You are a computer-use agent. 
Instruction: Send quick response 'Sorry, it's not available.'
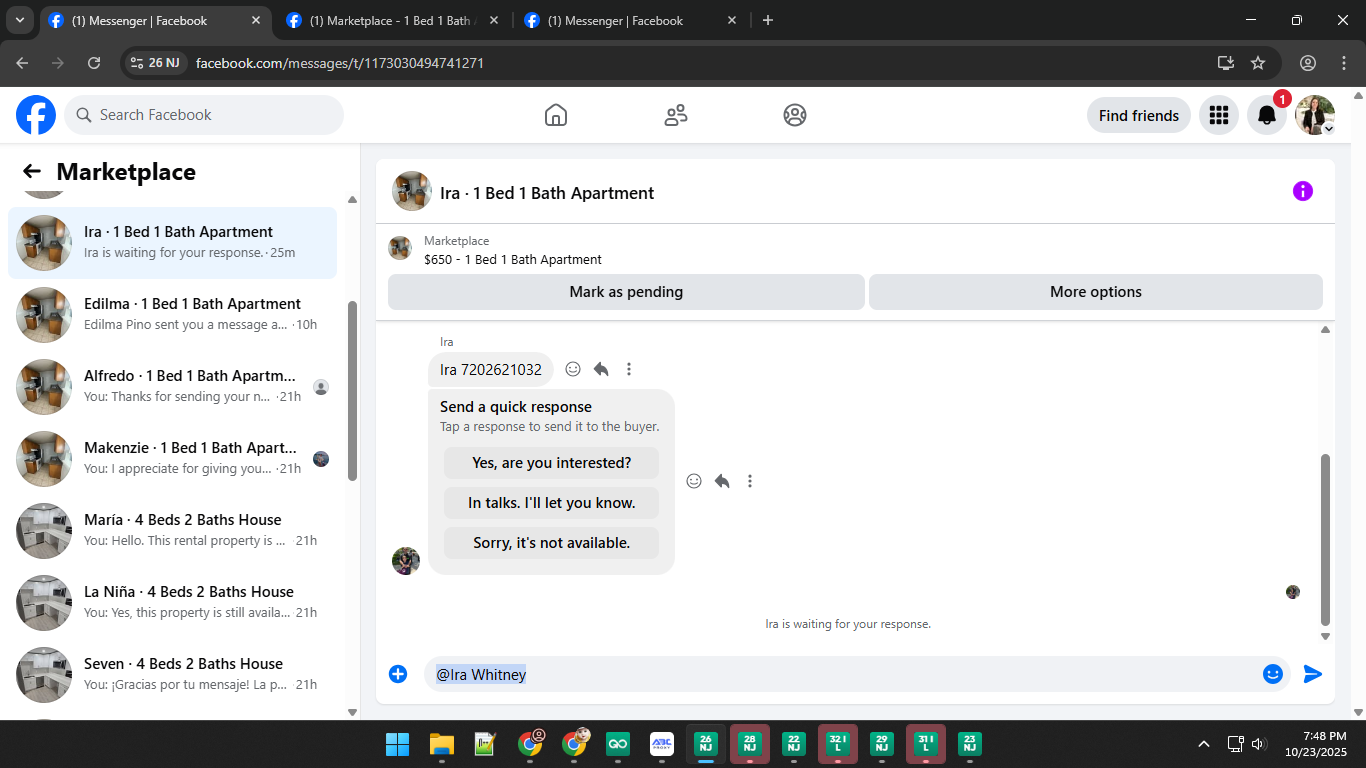coord(552,543)
